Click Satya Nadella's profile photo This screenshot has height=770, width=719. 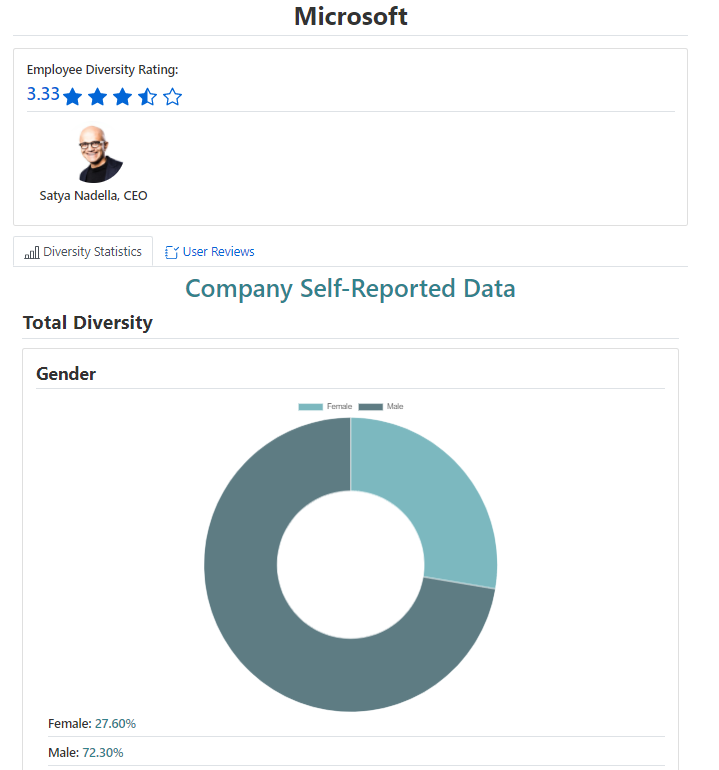(x=100, y=155)
